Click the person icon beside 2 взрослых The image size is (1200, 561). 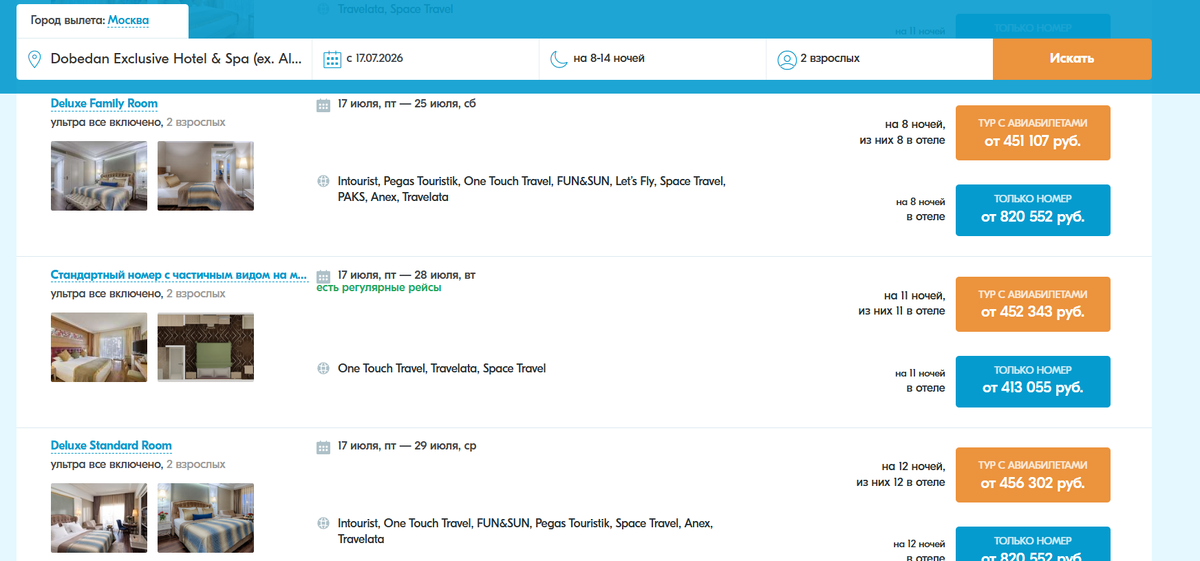(786, 60)
